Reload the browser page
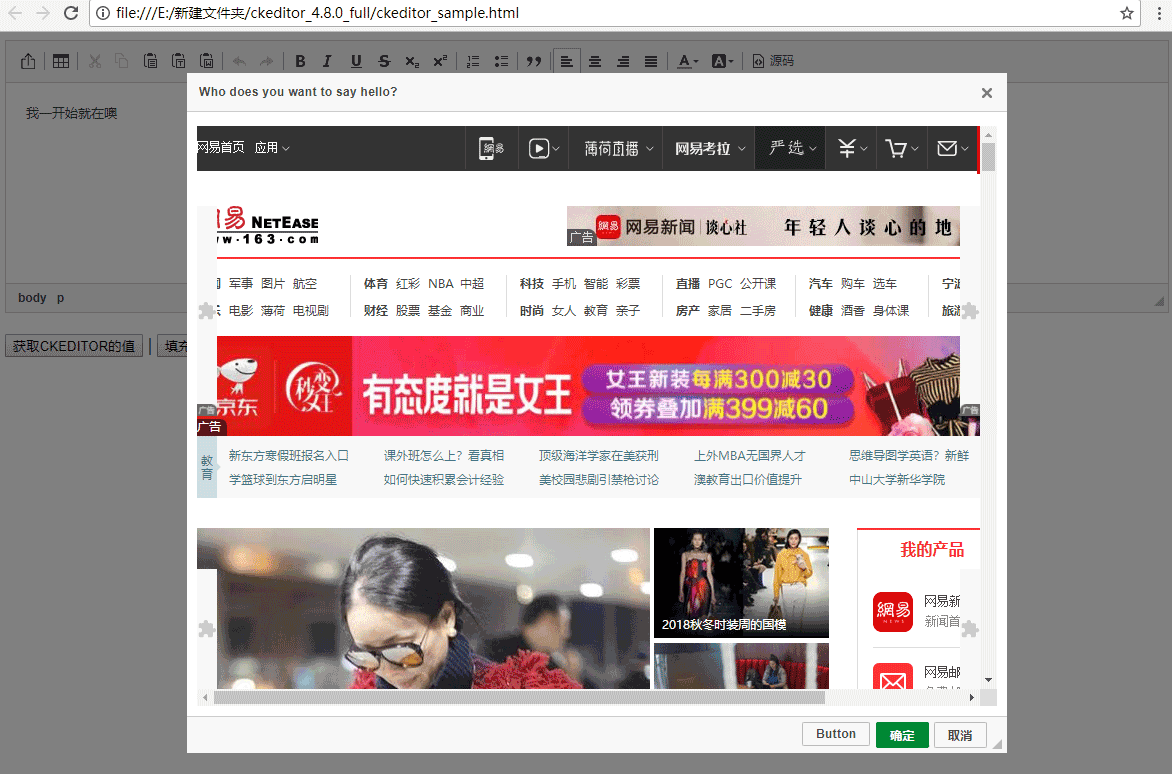 pyautogui.click(x=70, y=13)
